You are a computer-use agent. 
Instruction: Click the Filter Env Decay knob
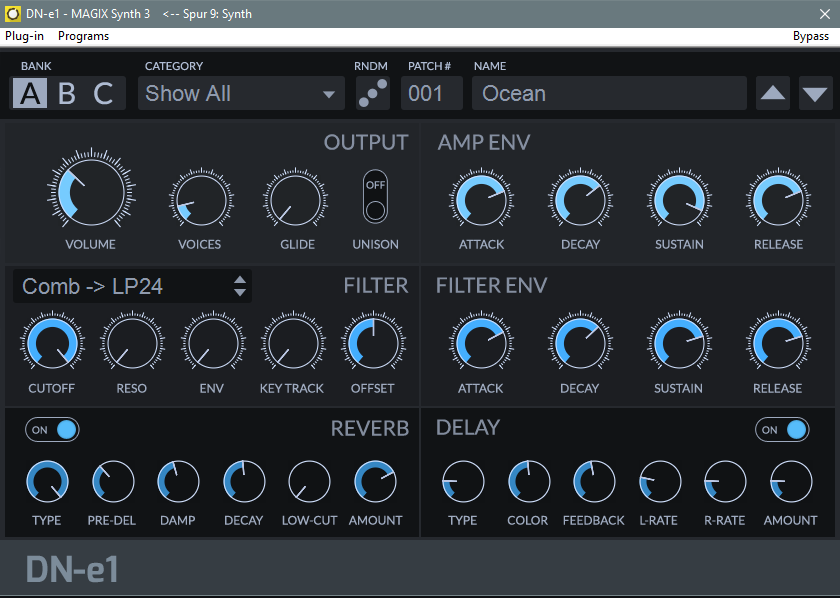coord(580,343)
